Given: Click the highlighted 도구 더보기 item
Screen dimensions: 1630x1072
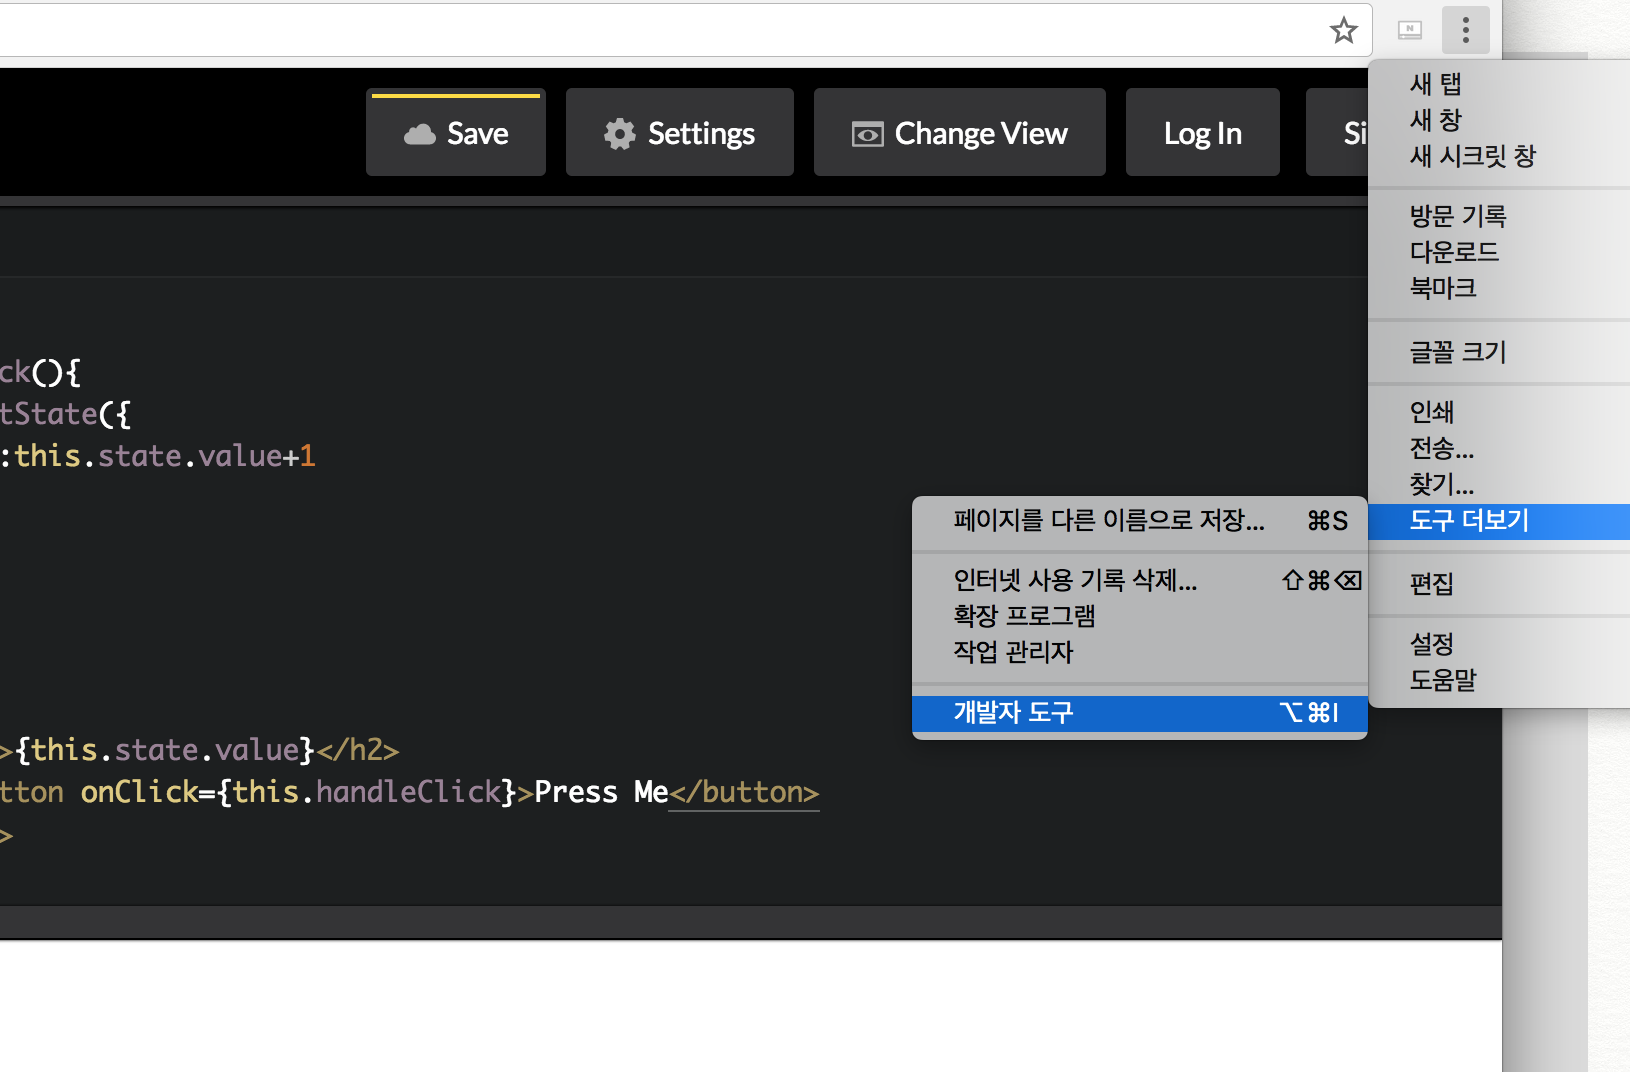Looking at the screenshot, I should click(x=1499, y=521).
